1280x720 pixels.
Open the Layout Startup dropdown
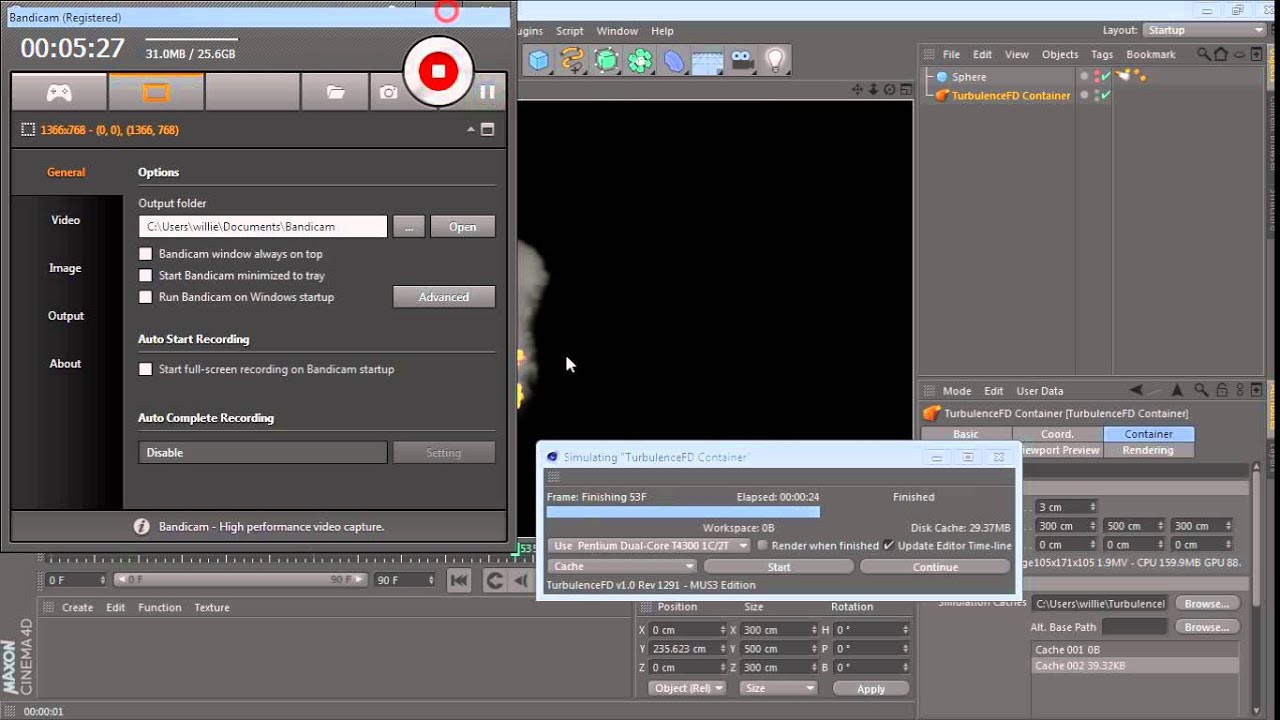(x=1204, y=30)
